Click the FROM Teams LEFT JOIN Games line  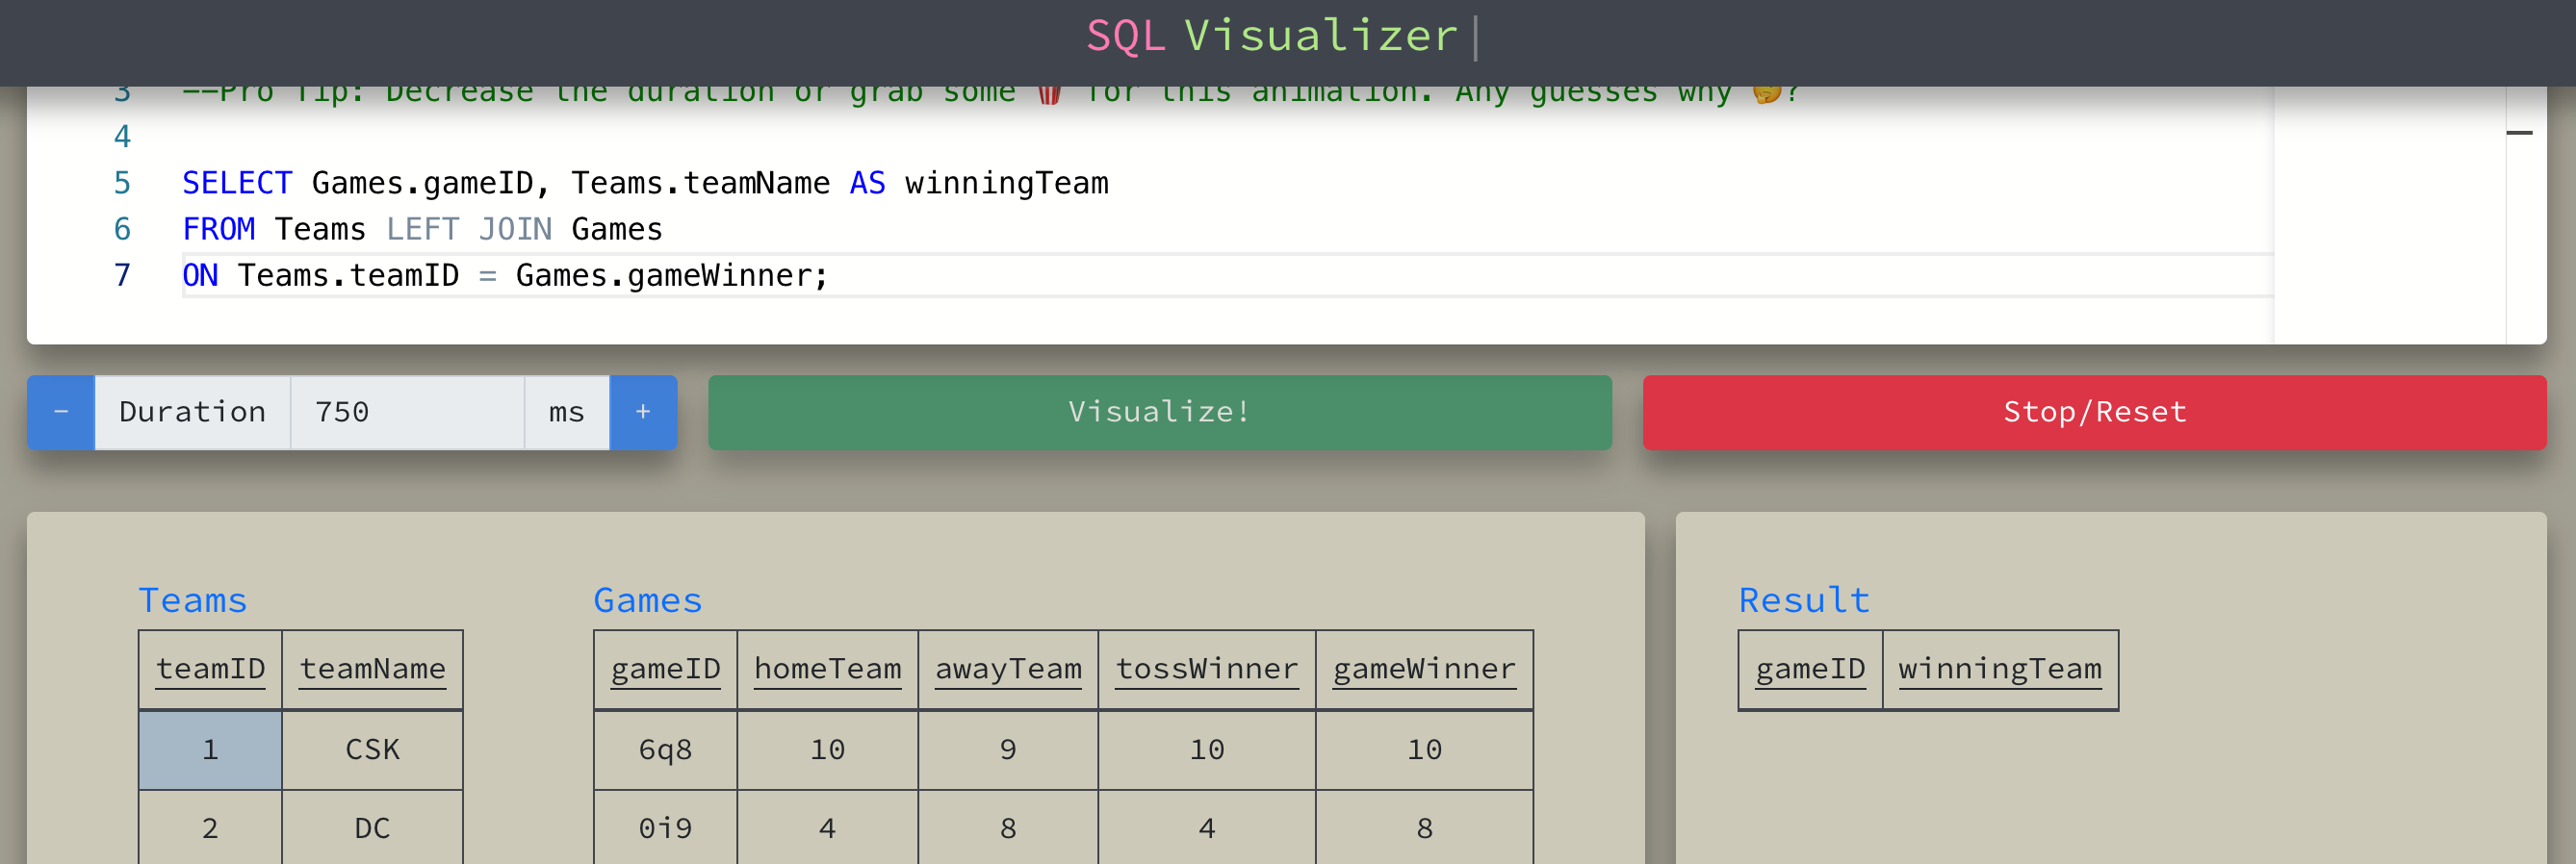click(x=422, y=229)
